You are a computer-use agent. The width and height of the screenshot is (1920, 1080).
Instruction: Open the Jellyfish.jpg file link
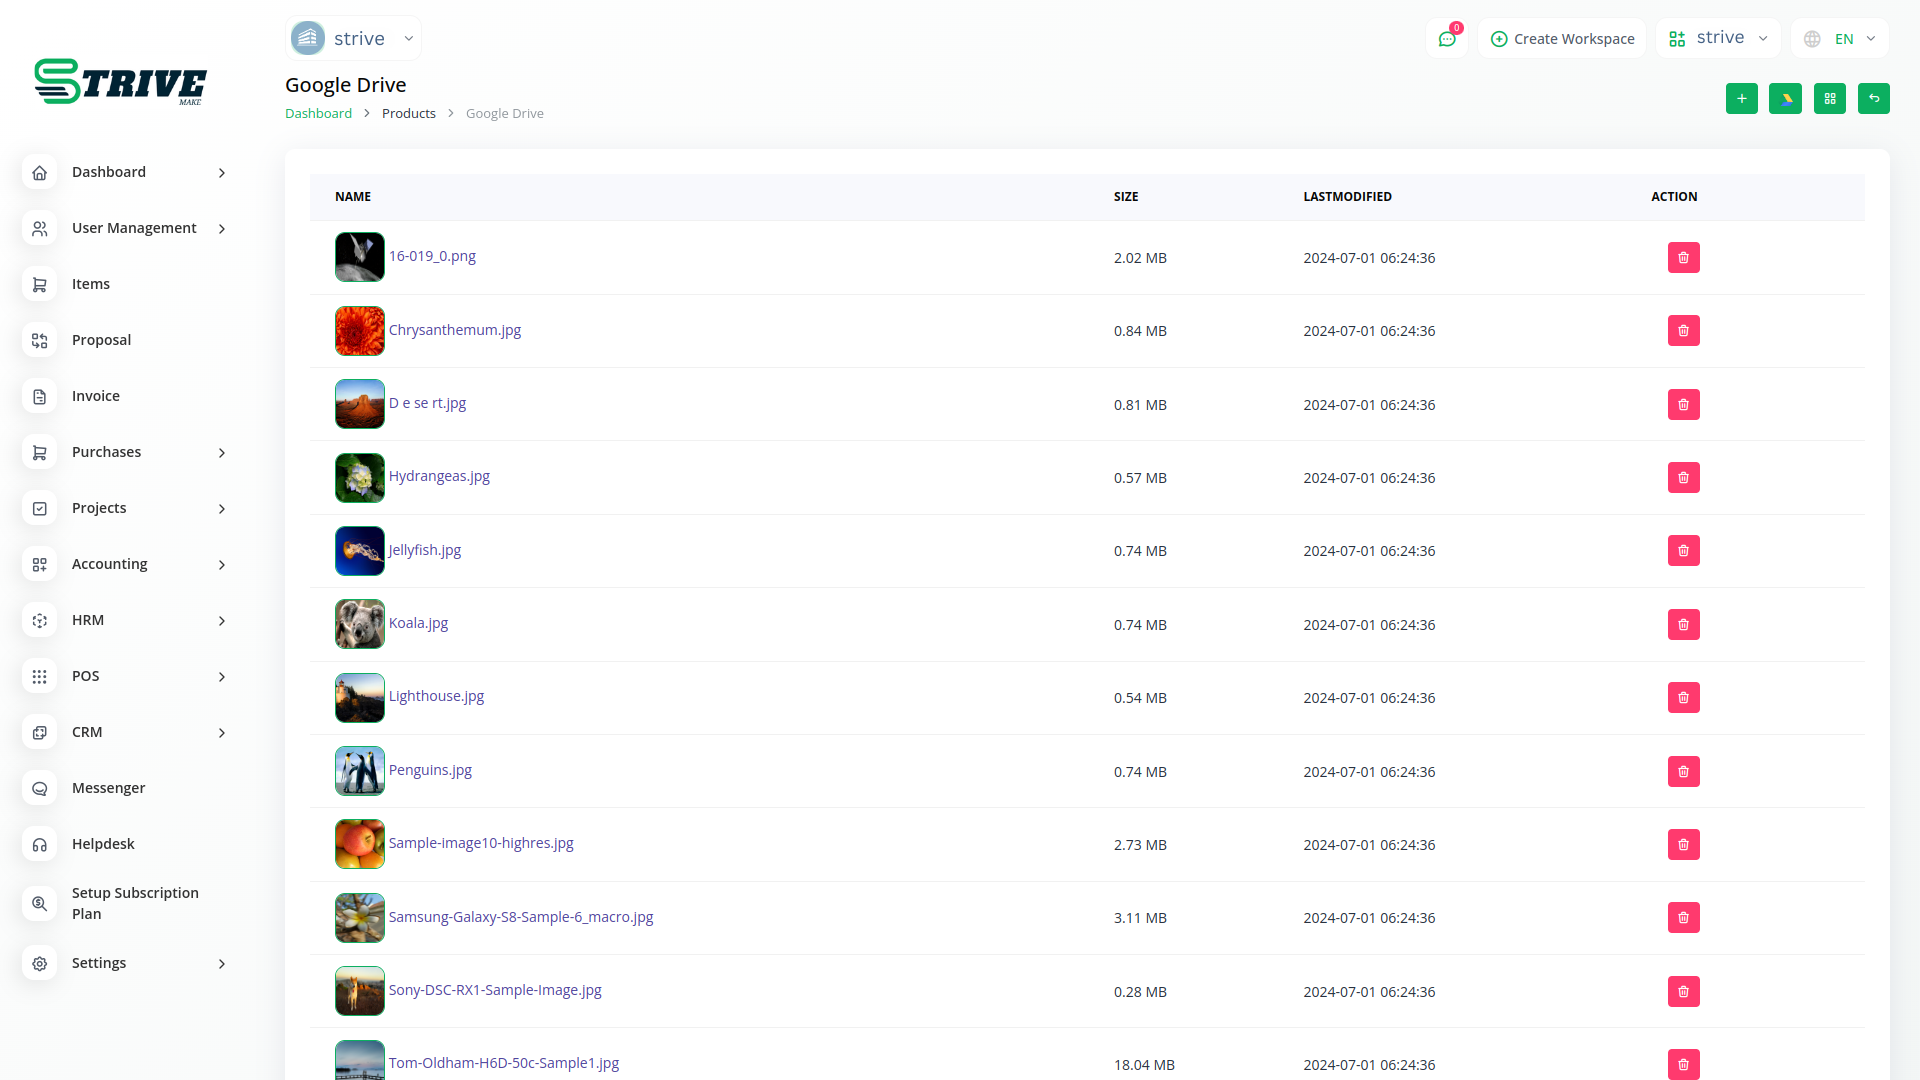coord(425,550)
